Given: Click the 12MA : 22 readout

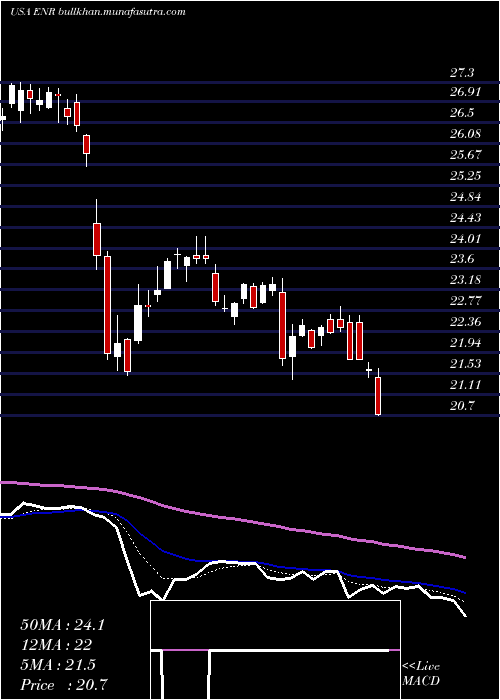Looking at the screenshot, I should pyautogui.click(x=56, y=645).
